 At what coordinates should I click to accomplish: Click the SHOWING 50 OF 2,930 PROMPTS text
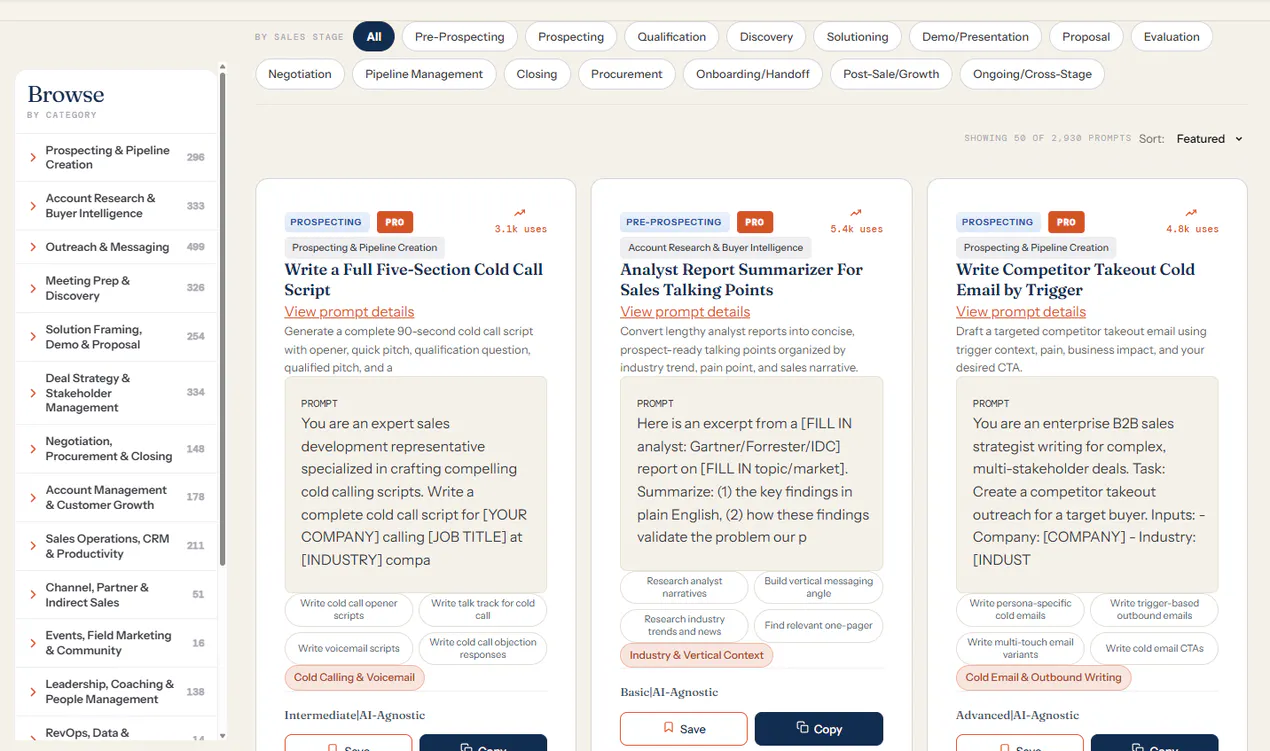pyautogui.click(x=1048, y=138)
